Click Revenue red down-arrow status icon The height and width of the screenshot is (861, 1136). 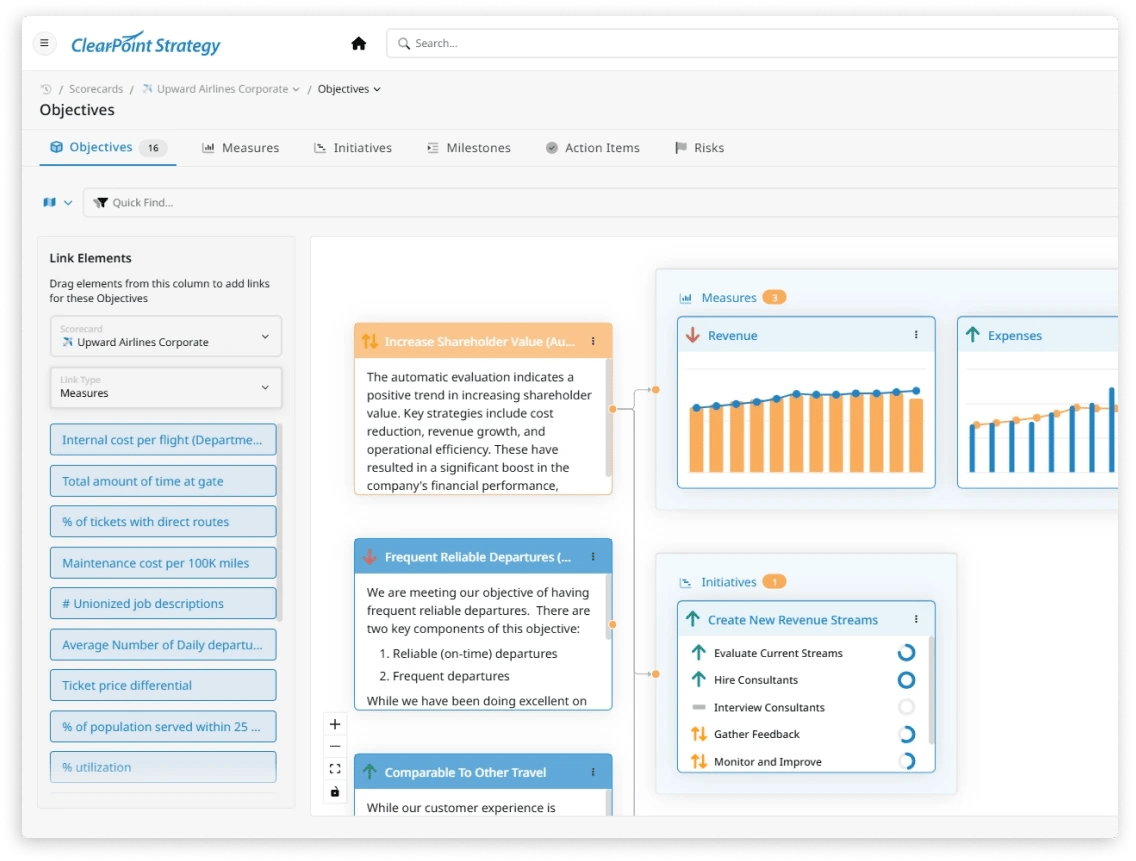[x=693, y=335]
